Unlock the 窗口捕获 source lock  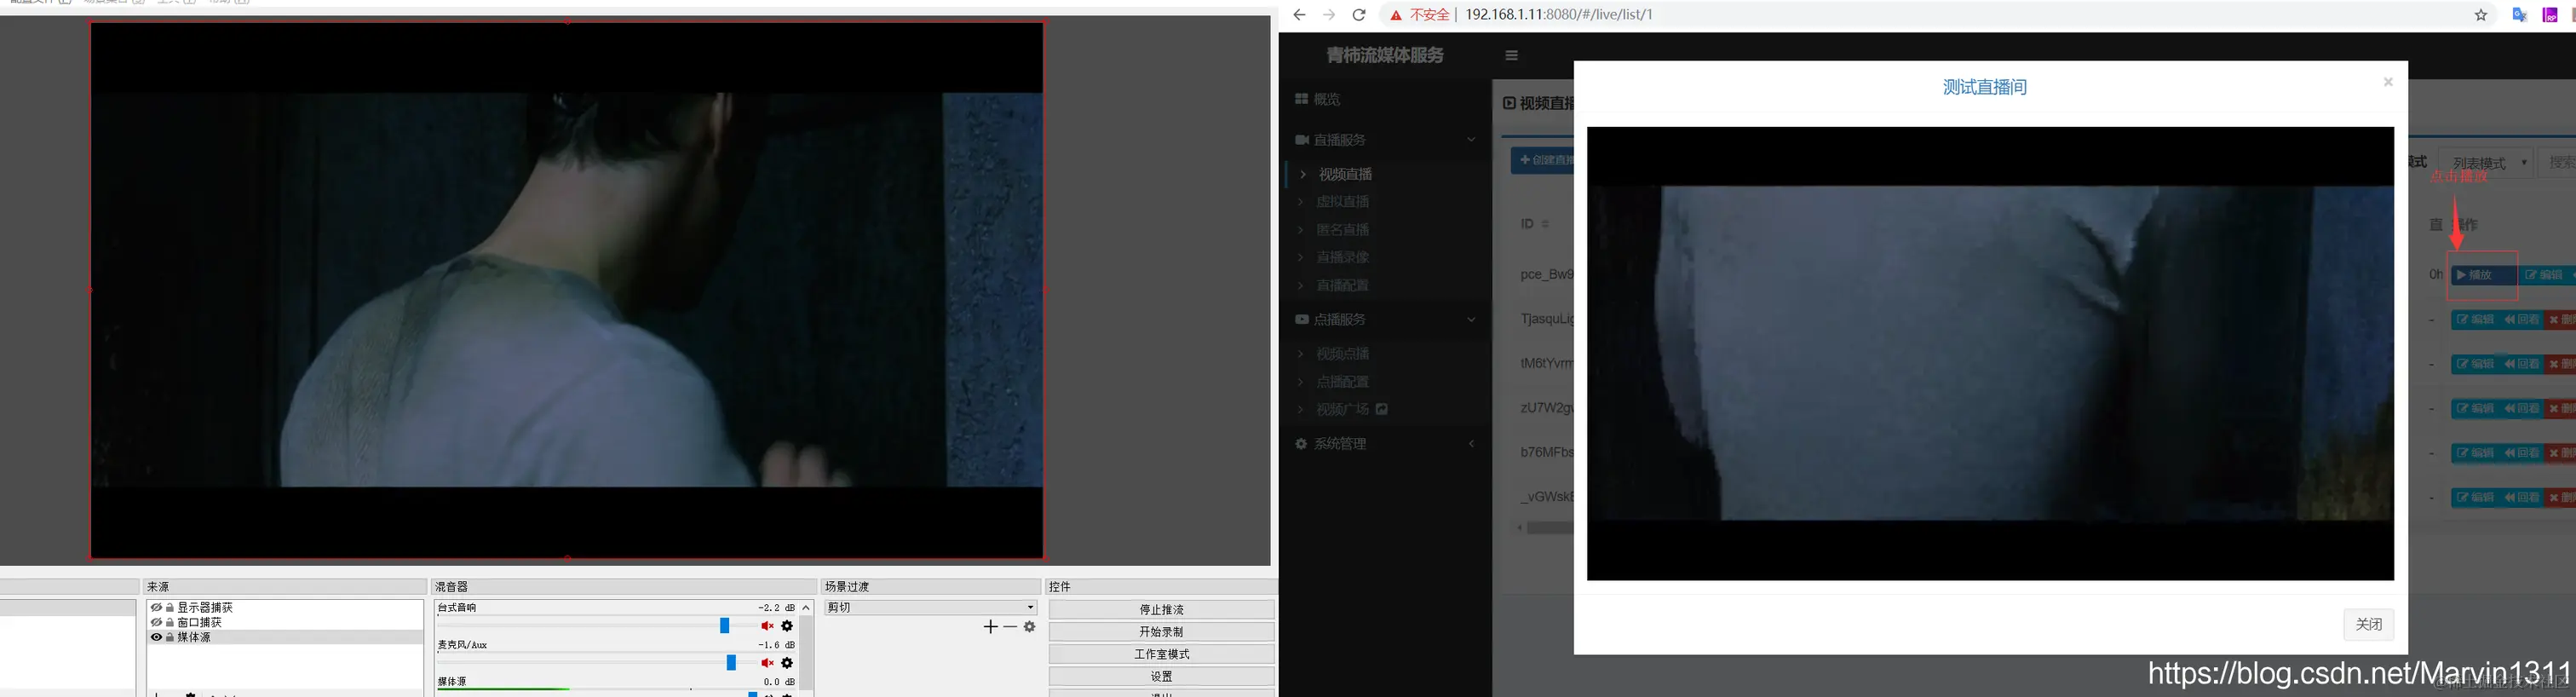tap(170, 622)
